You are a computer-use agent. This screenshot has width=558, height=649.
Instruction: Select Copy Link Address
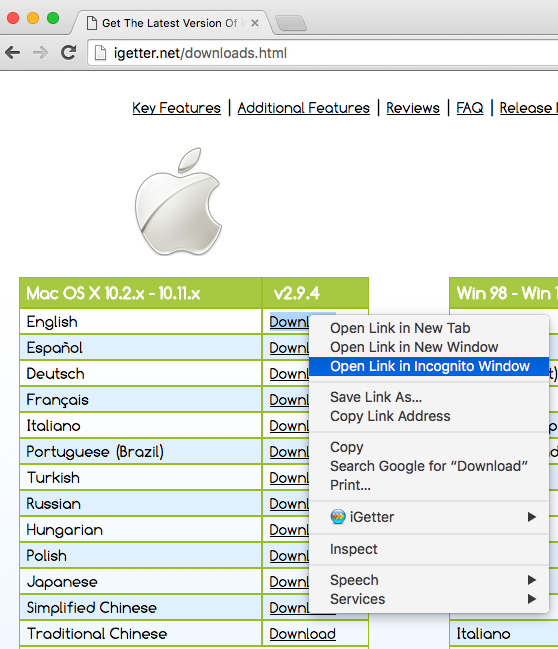429,416
